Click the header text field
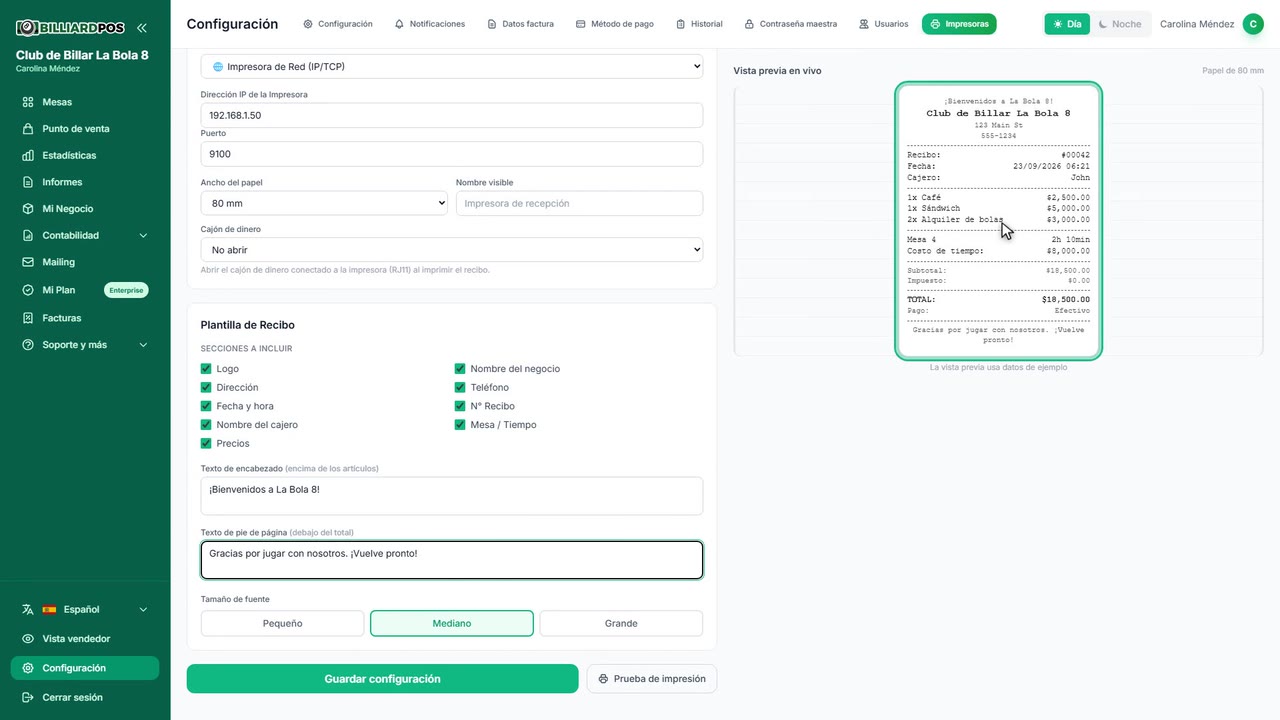Screen dimensions: 1280x720 452,496
